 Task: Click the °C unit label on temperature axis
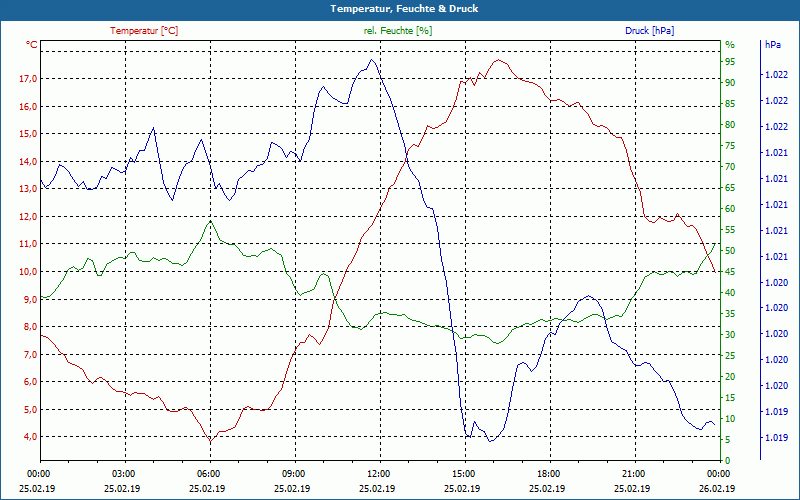[32, 45]
